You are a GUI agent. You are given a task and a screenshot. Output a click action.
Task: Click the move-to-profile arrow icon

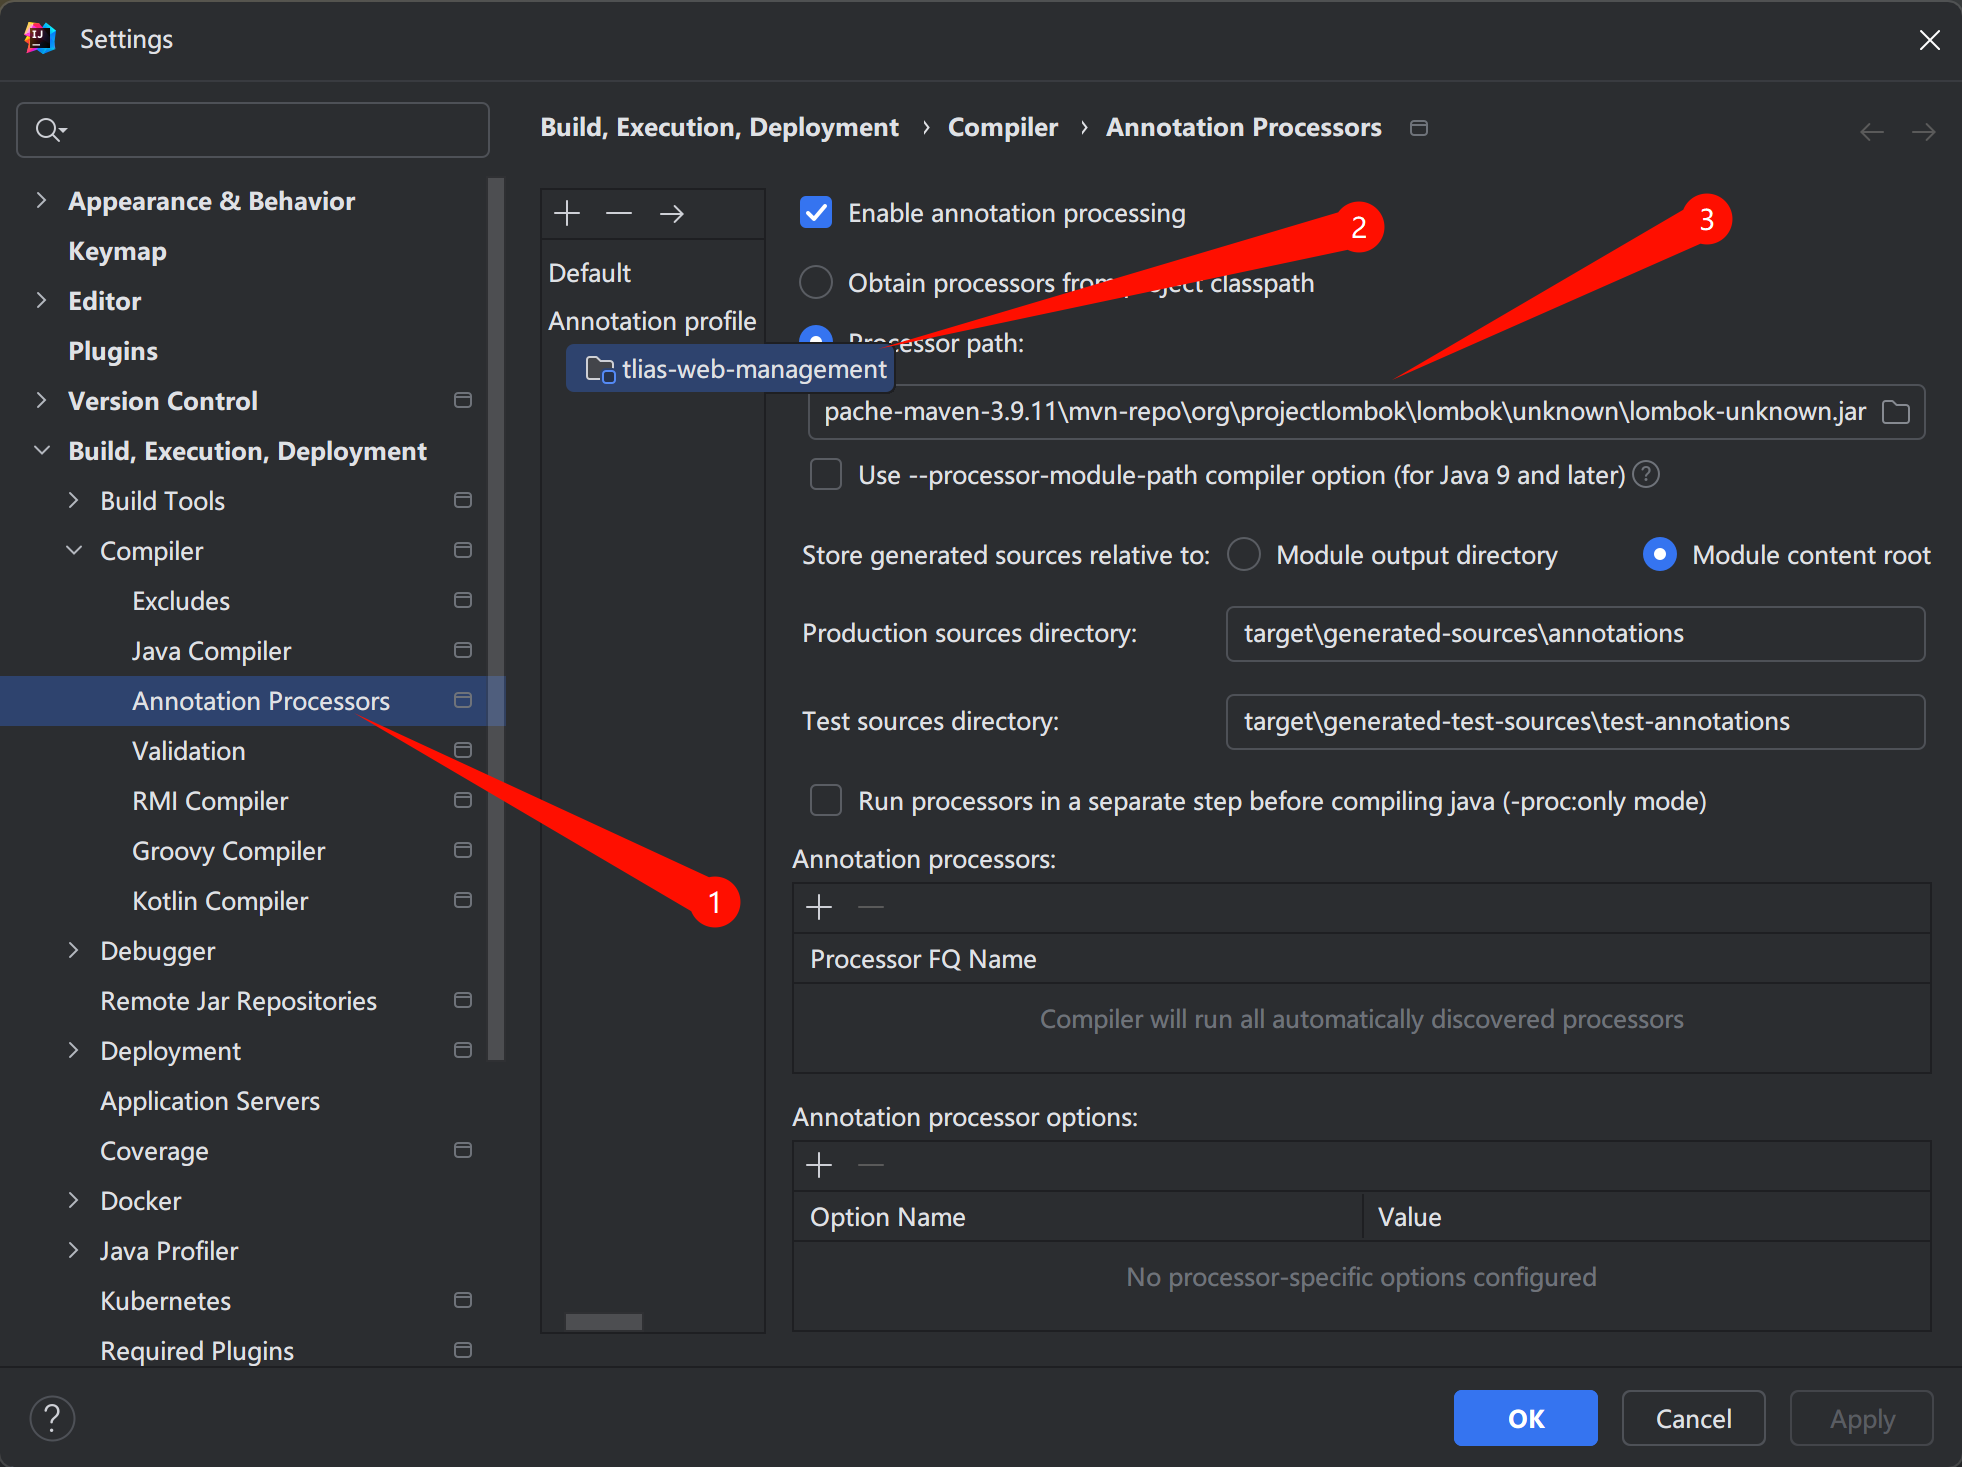672,213
